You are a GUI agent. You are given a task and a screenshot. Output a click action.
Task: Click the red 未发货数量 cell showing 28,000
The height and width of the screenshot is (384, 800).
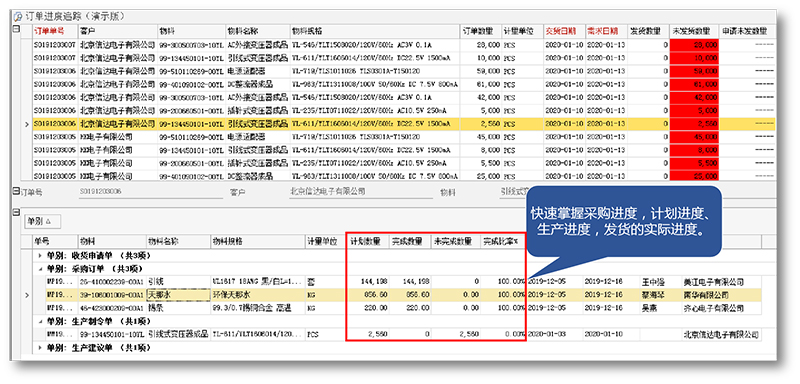pyautogui.click(x=694, y=45)
